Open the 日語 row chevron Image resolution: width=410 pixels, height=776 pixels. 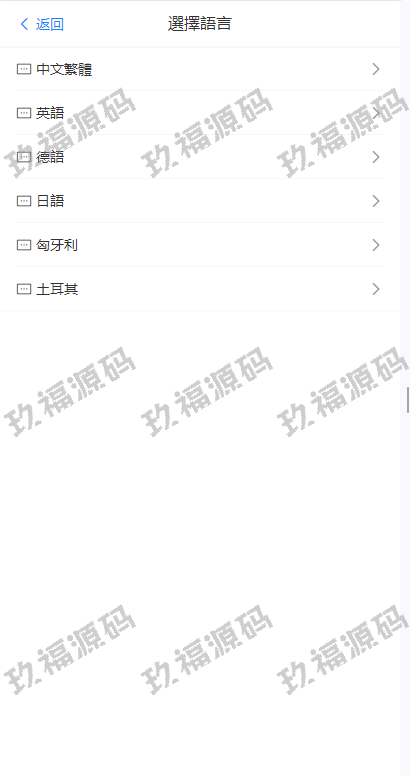(376, 201)
